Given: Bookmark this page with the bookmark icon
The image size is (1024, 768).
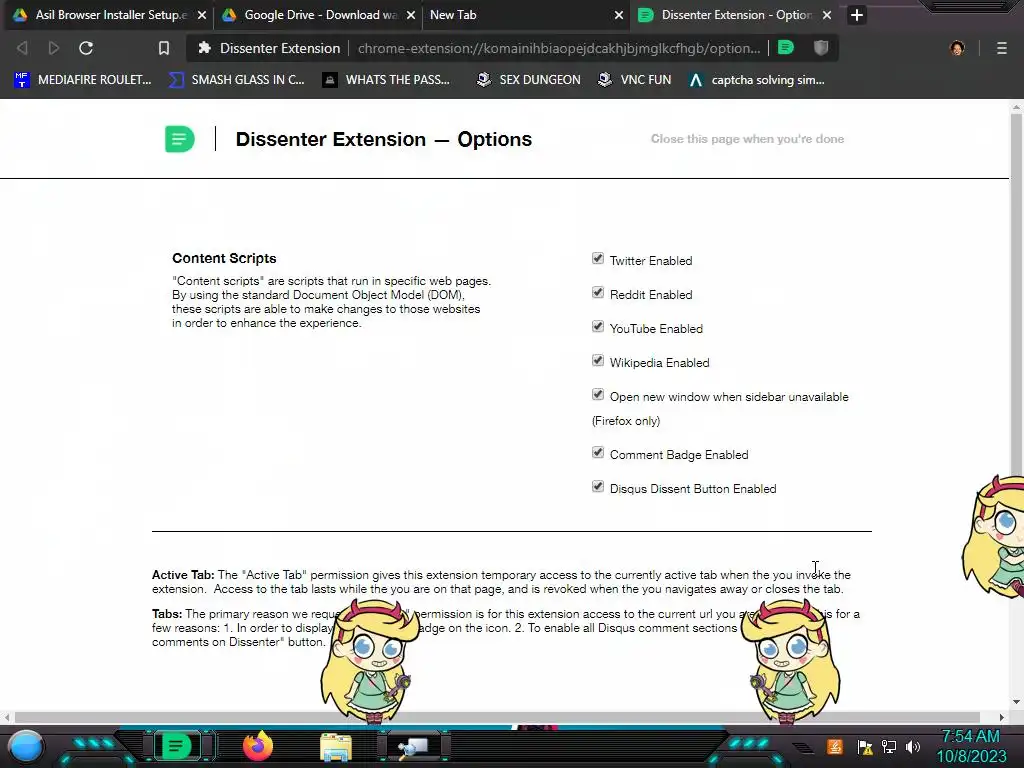Looking at the screenshot, I should [164, 48].
